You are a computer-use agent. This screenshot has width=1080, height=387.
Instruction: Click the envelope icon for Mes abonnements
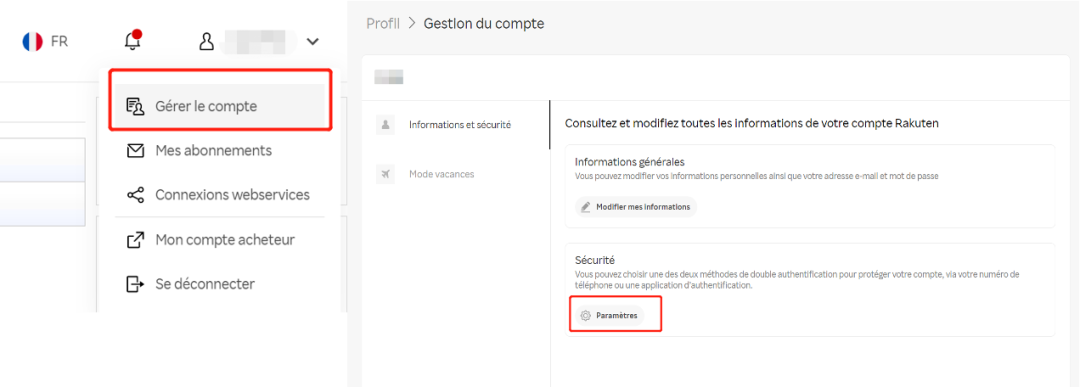click(x=135, y=151)
